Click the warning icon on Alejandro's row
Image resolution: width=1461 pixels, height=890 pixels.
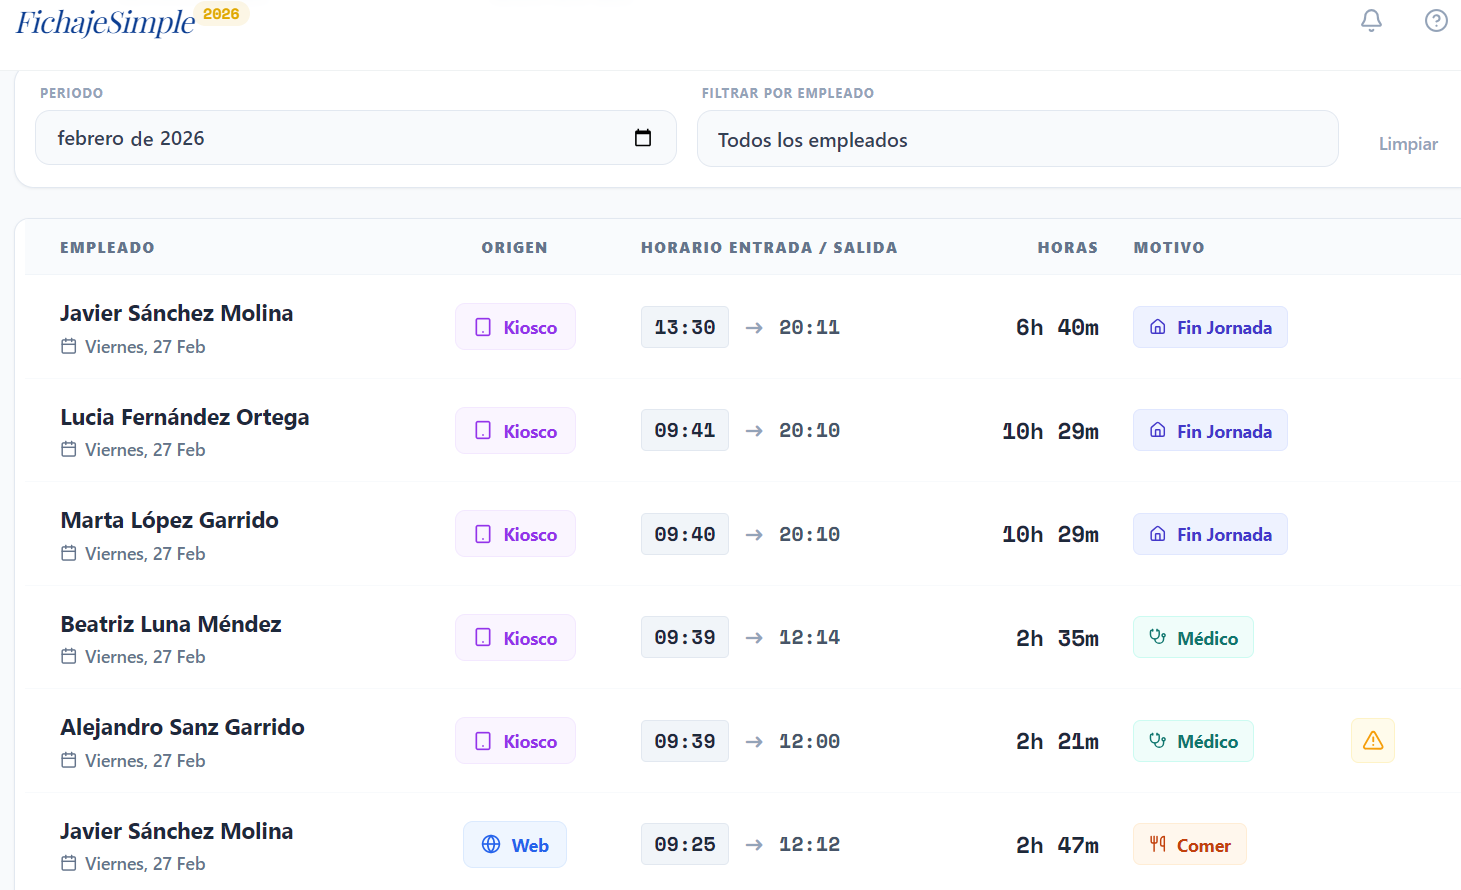coord(1372,741)
